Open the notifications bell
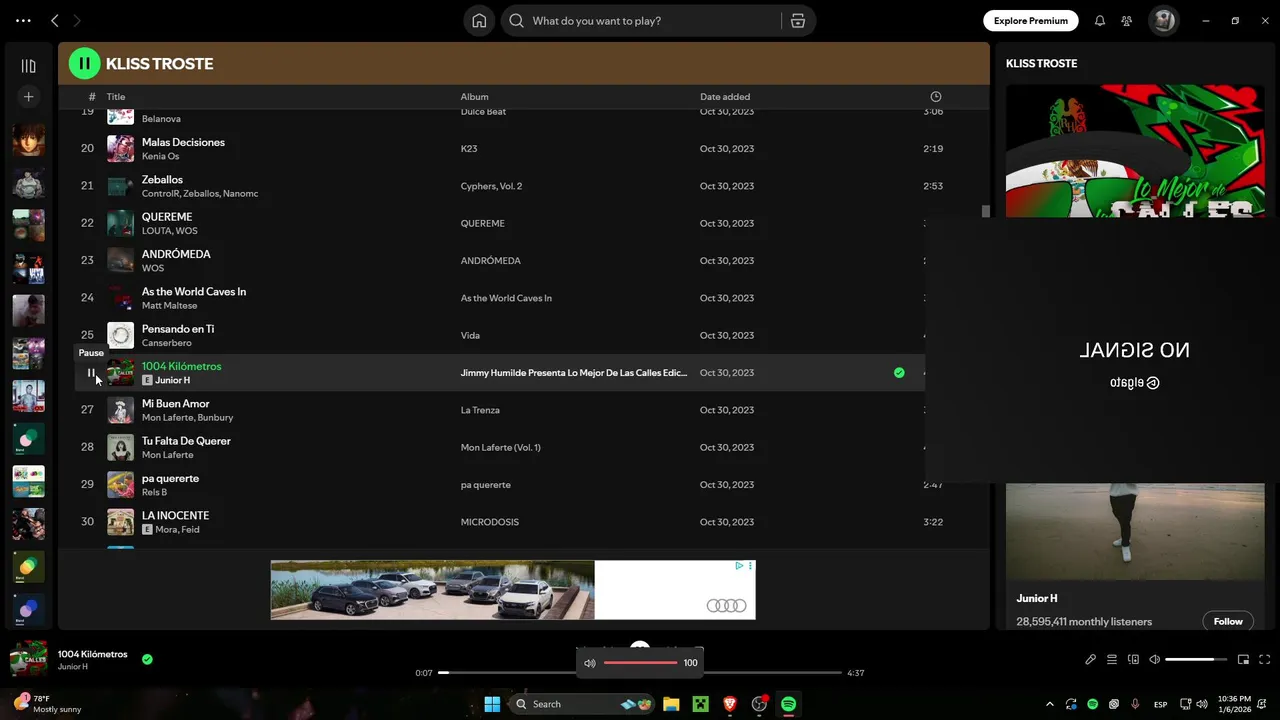Screen dimensions: 1280x720 [x=1099, y=20]
